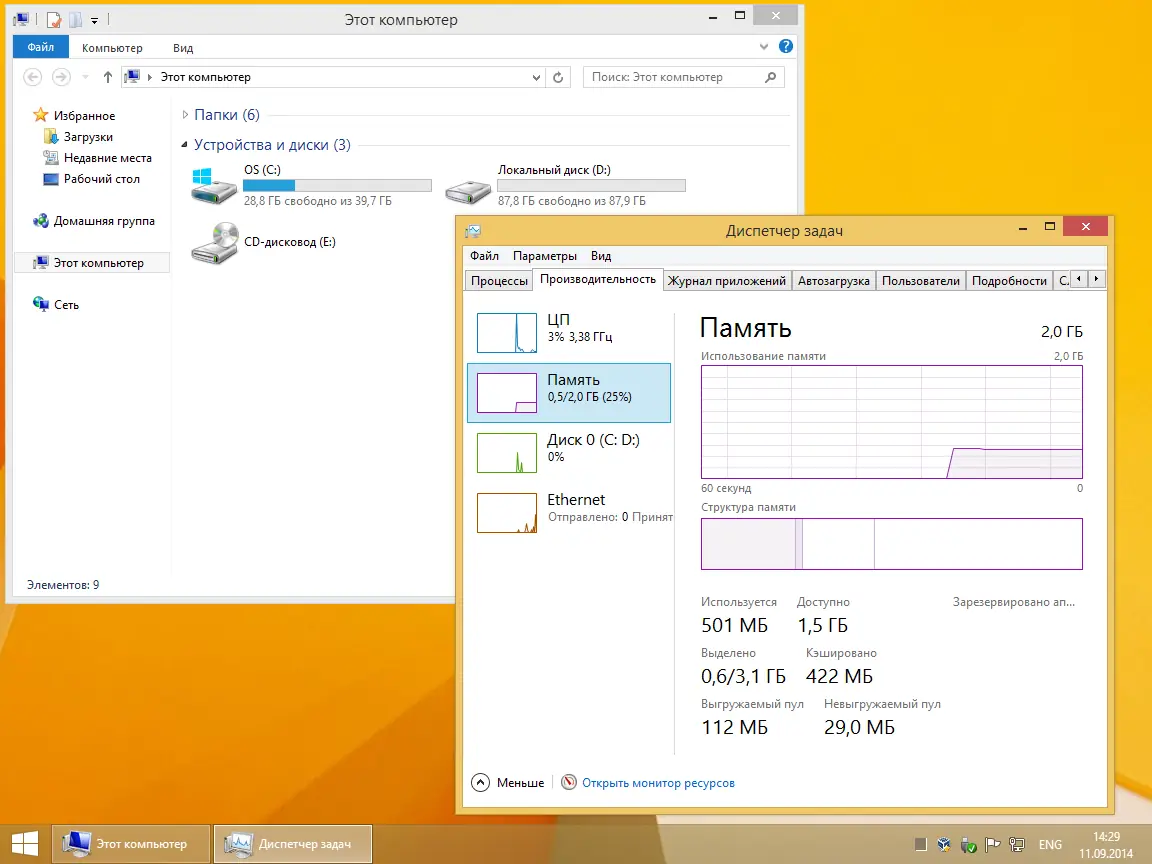This screenshot has width=1152, height=864.
Task: Select Этот компьютер in navigation pane
Action: click(92, 262)
